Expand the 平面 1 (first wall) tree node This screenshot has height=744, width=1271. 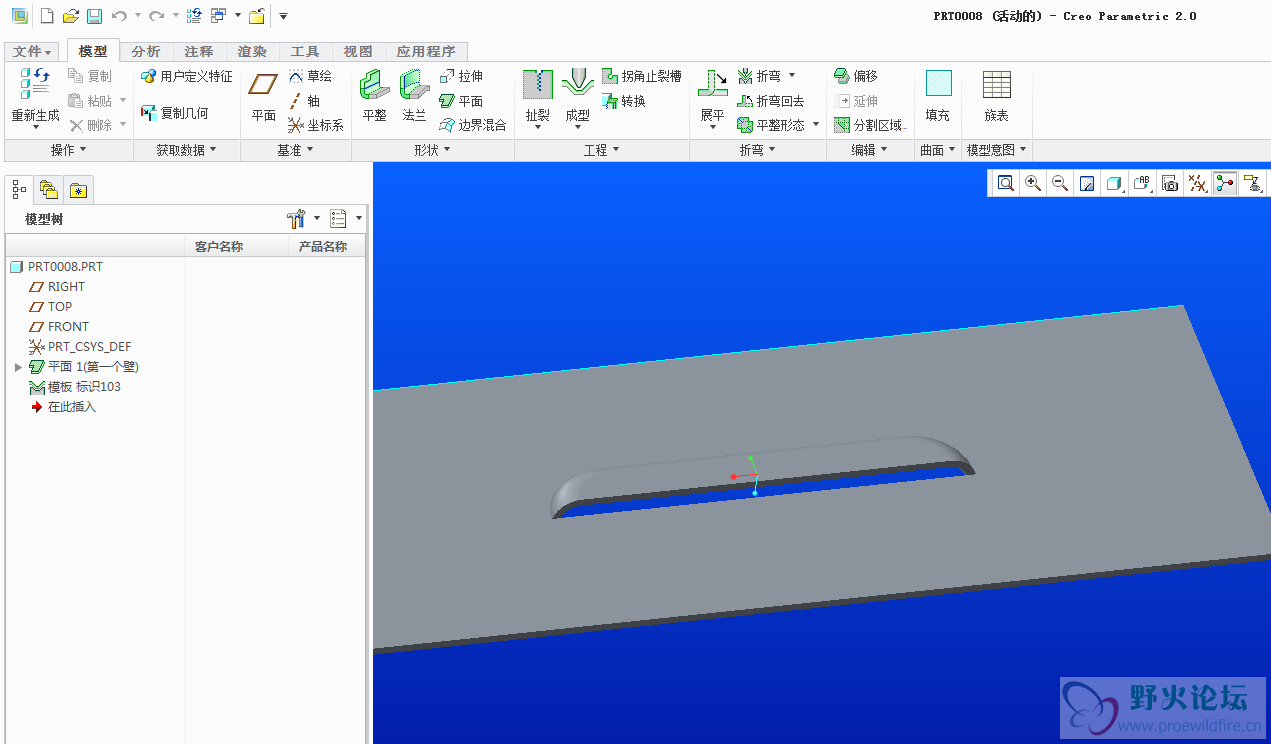point(18,367)
